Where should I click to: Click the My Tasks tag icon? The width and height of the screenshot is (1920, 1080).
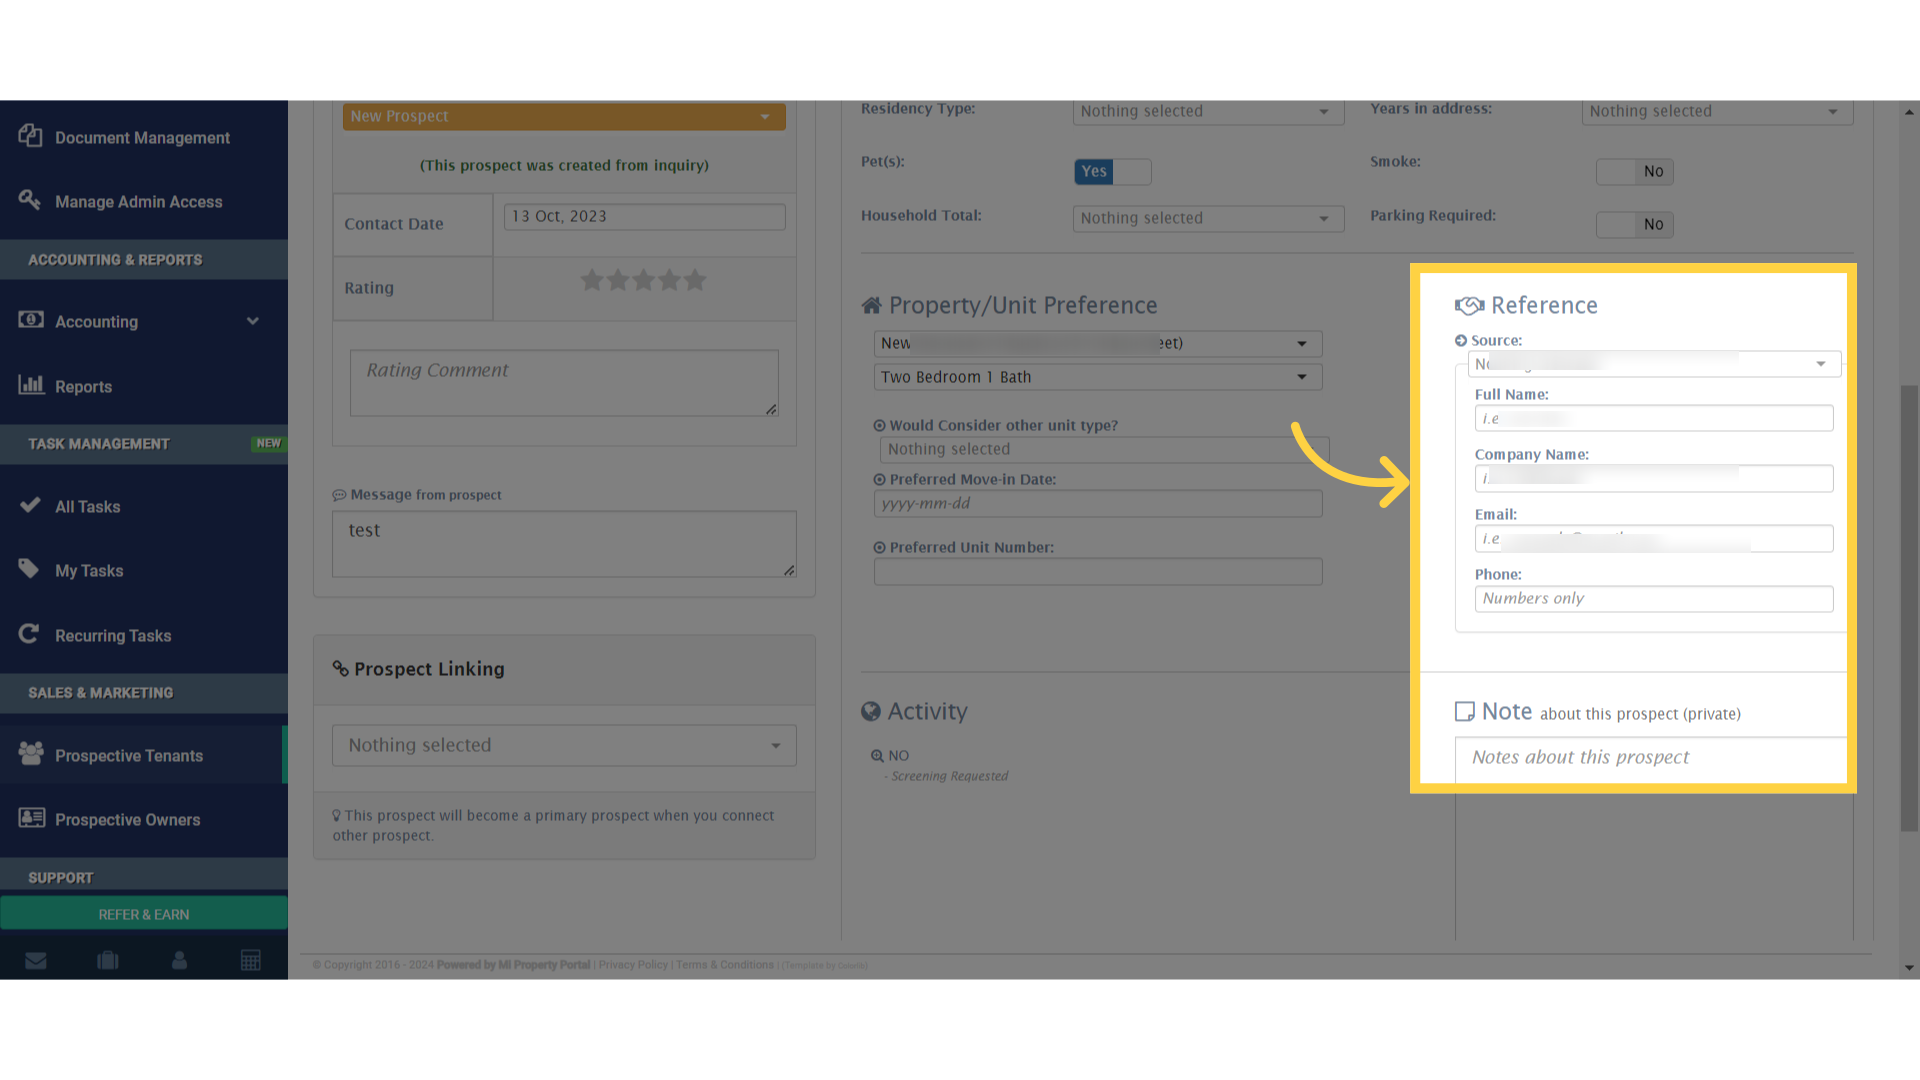click(x=29, y=569)
